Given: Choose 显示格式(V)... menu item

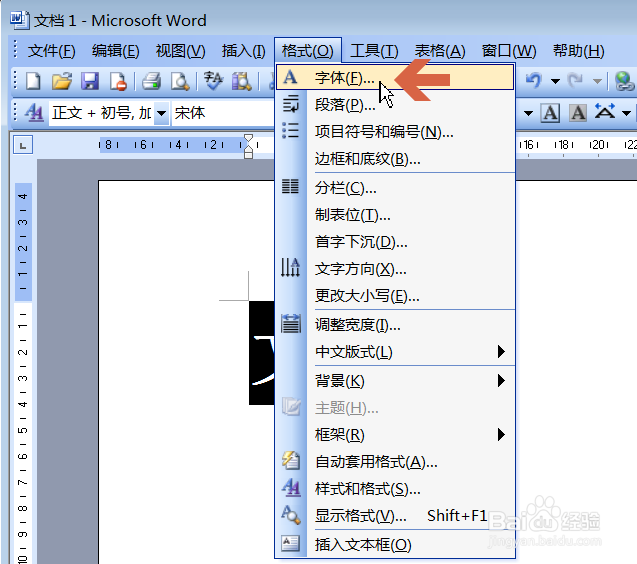Looking at the screenshot, I should tap(395, 515).
